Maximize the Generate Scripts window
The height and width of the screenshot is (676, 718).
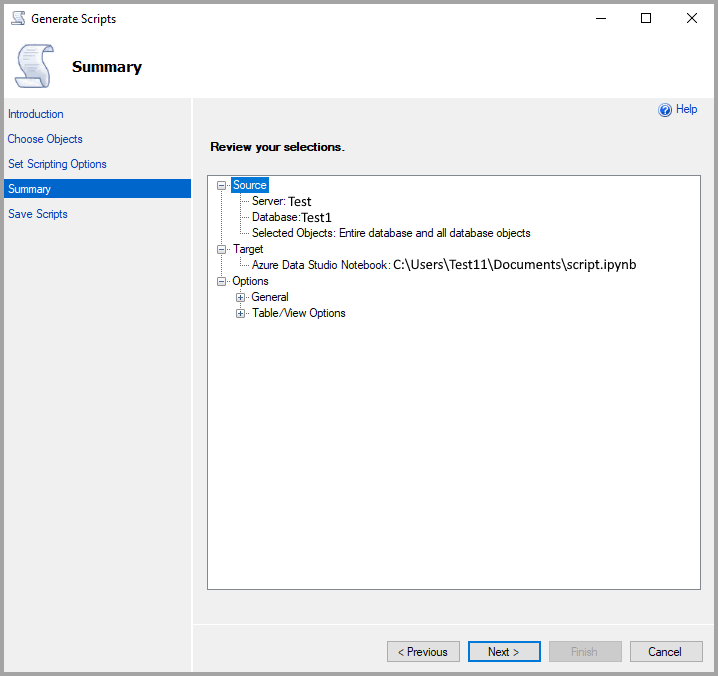coord(646,18)
